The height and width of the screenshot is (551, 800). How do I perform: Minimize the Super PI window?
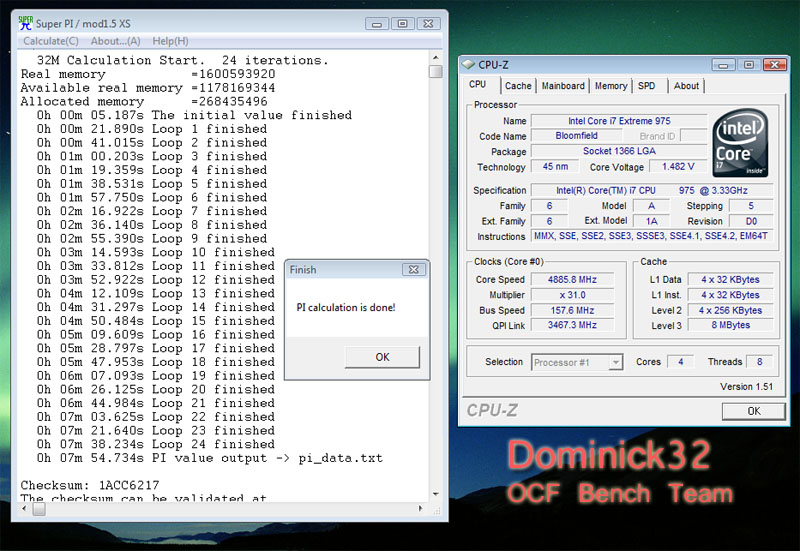click(x=377, y=23)
